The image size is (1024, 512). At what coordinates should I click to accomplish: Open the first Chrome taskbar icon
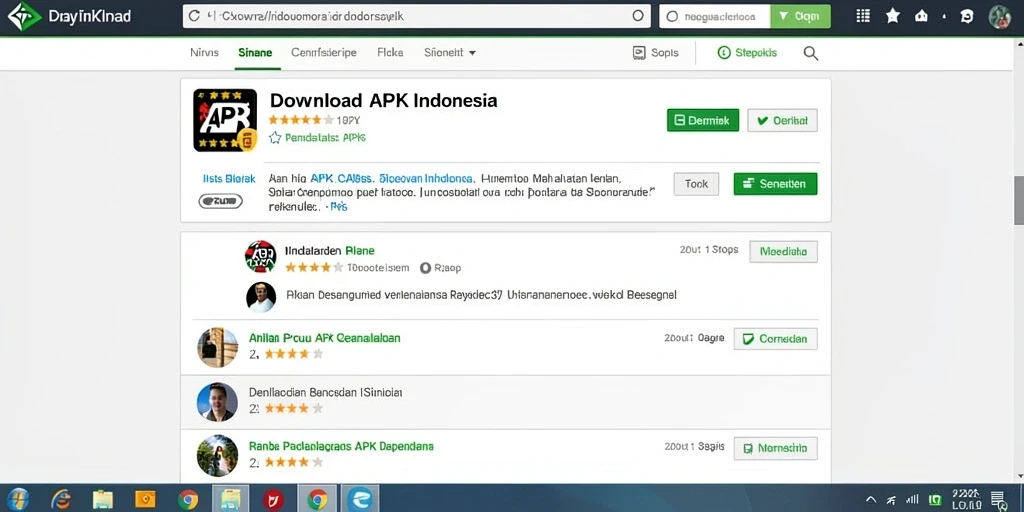[188, 500]
